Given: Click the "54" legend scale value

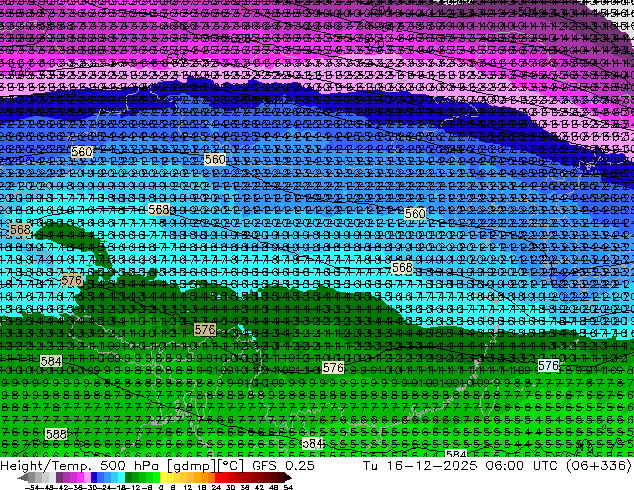Looking at the screenshot, I should tap(288, 487).
